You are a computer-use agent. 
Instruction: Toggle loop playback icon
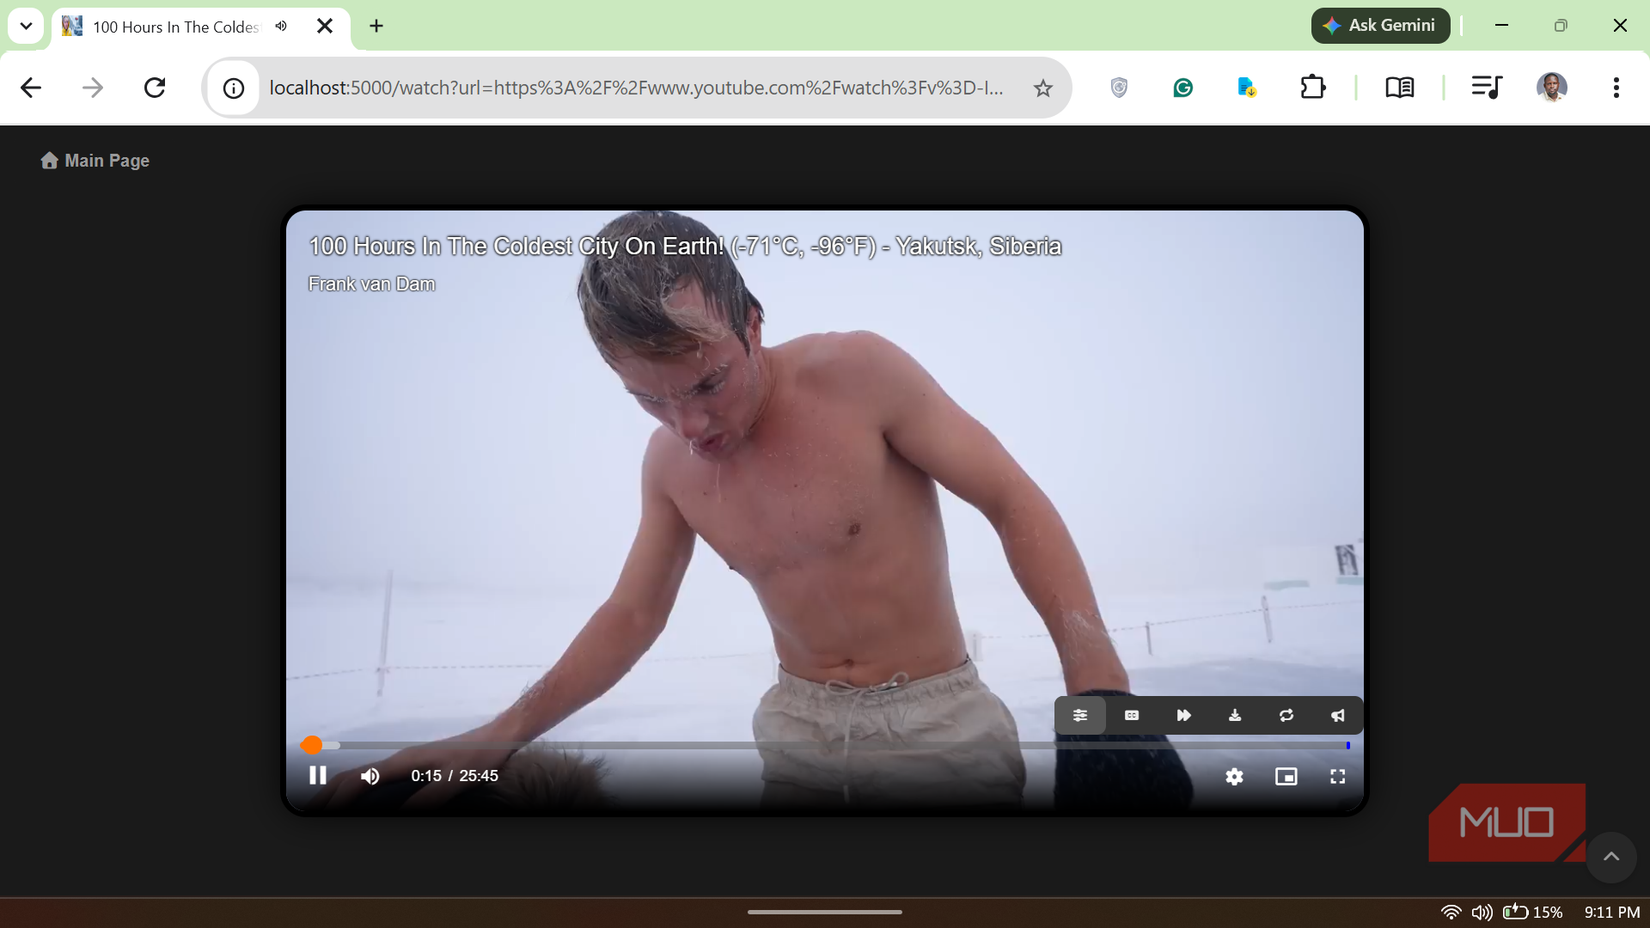click(1287, 716)
